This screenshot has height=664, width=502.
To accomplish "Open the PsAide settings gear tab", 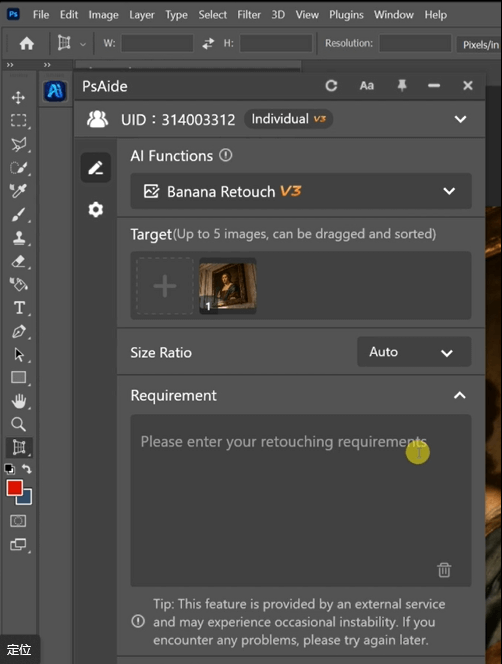I will pos(96,209).
